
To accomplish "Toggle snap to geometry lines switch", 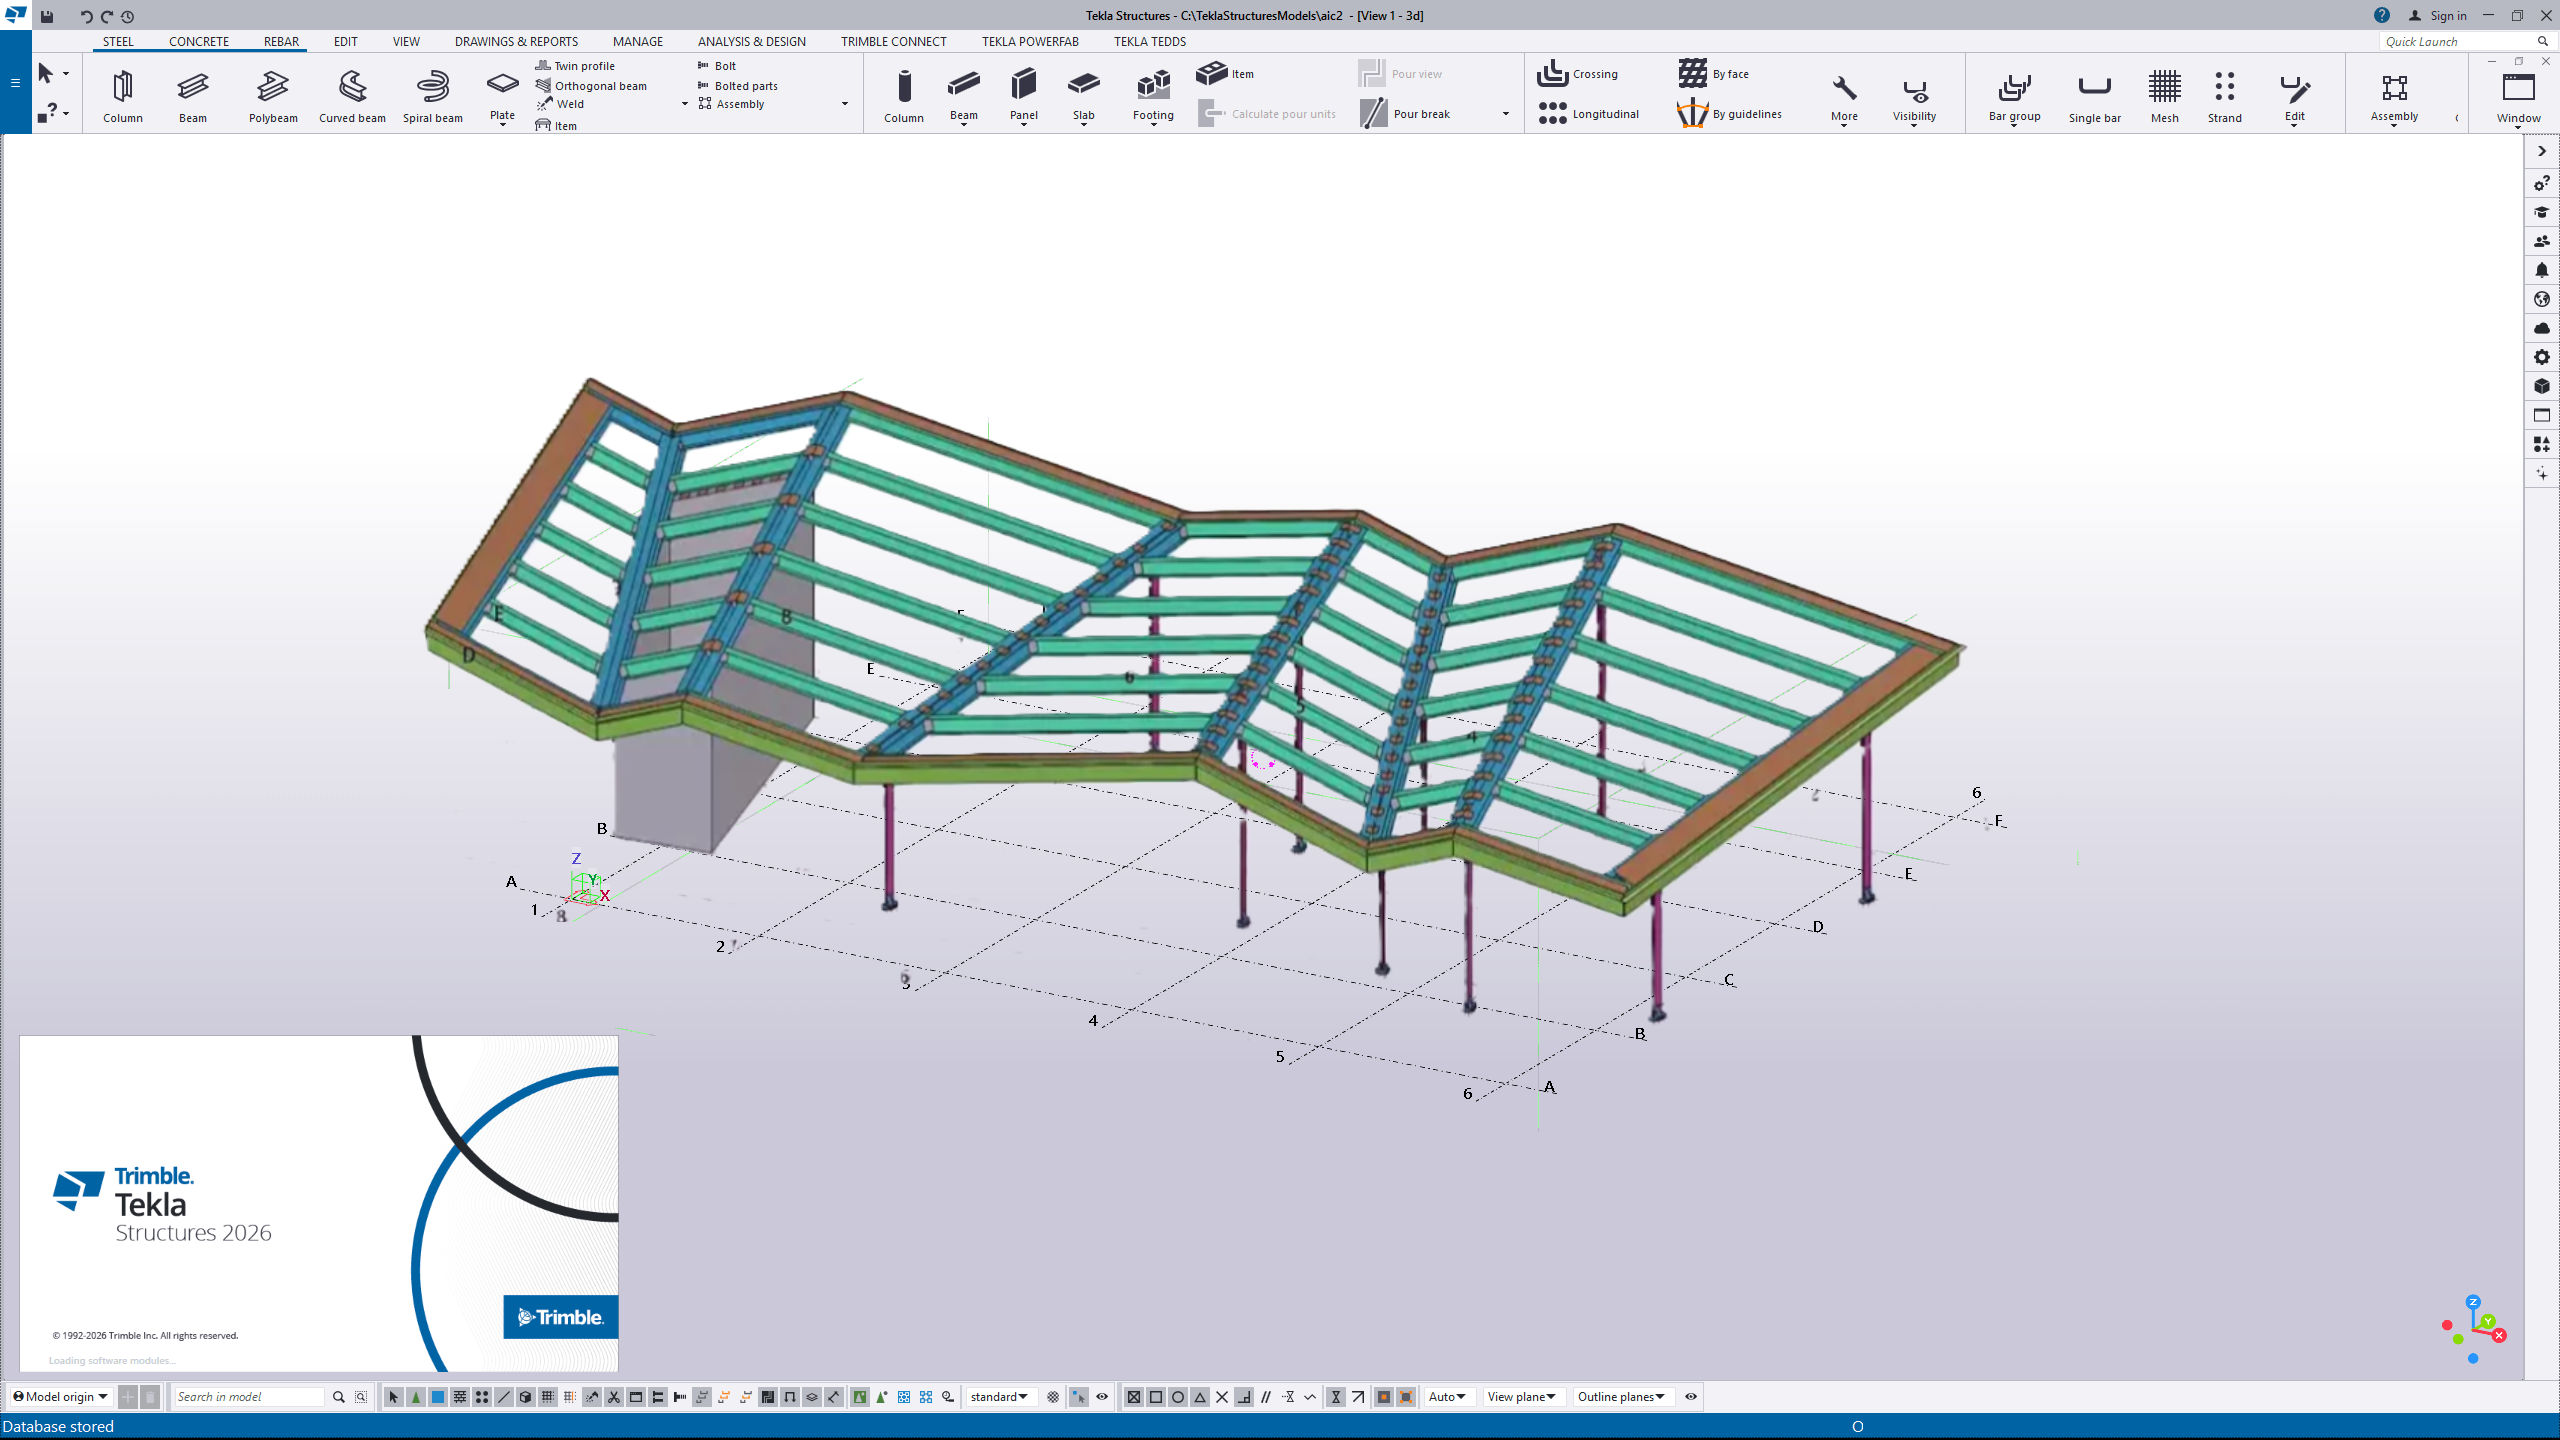I will click(x=1406, y=1397).
